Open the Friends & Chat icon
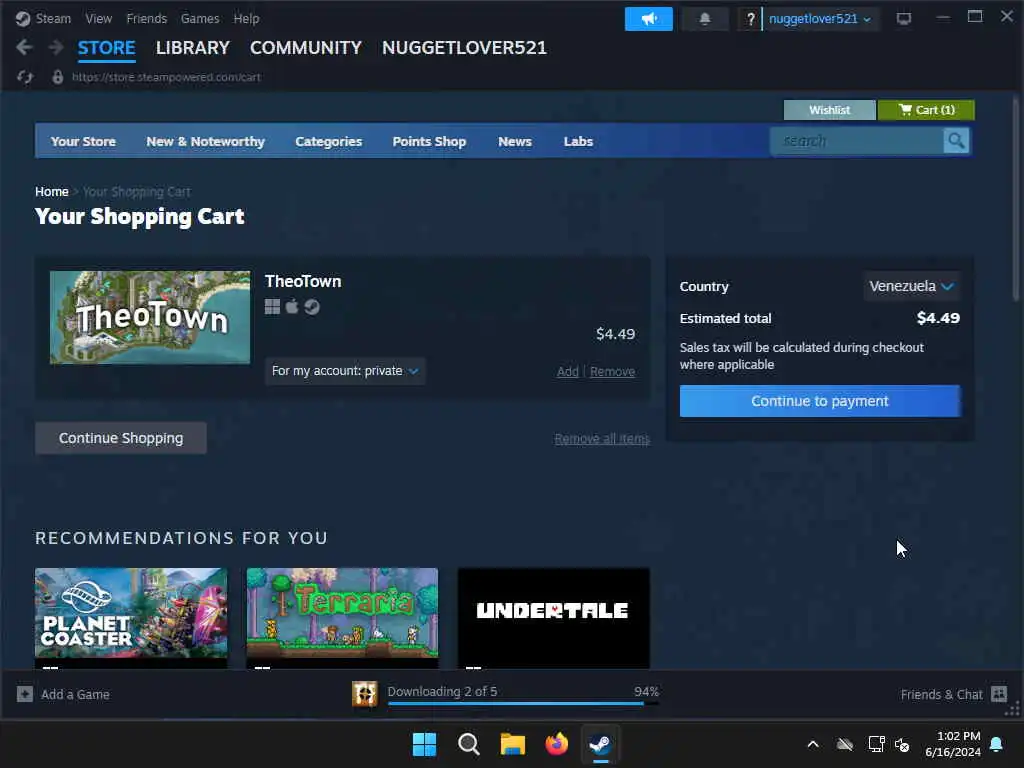The image size is (1024, 768). pos(999,694)
